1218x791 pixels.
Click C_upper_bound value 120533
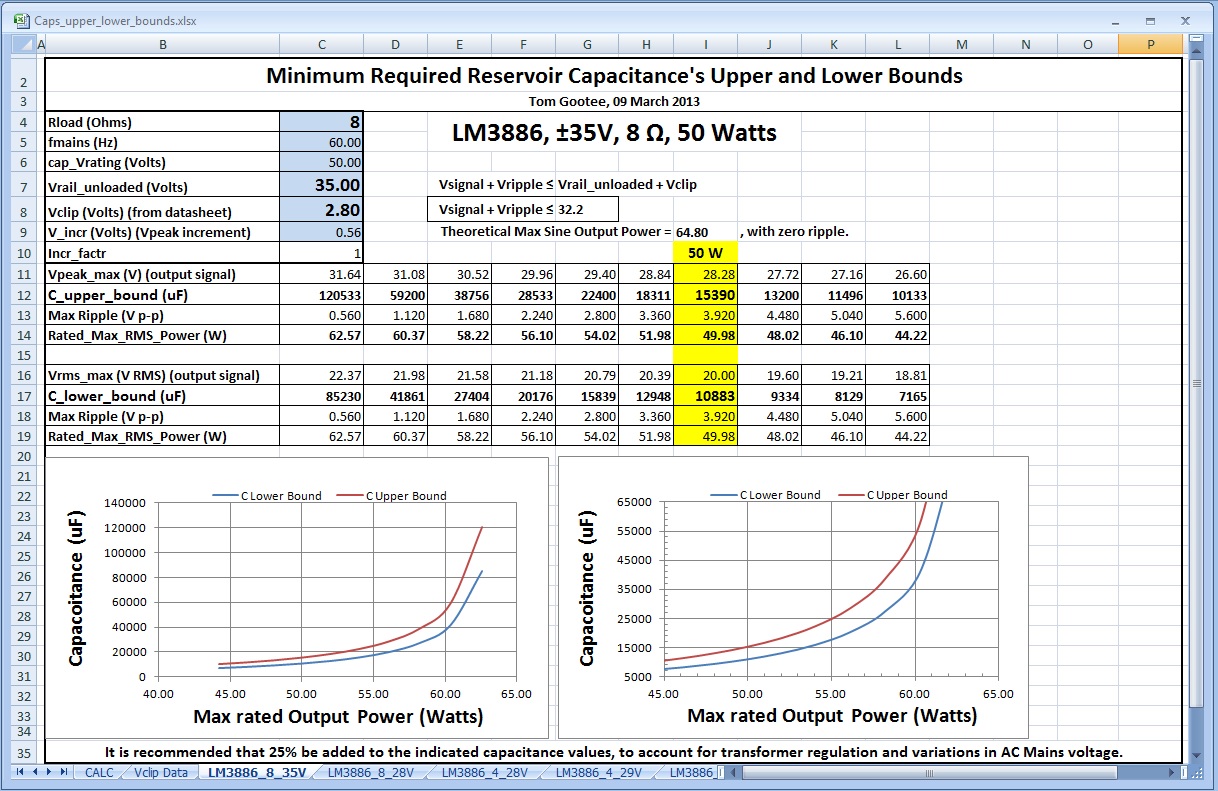coord(321,295)
